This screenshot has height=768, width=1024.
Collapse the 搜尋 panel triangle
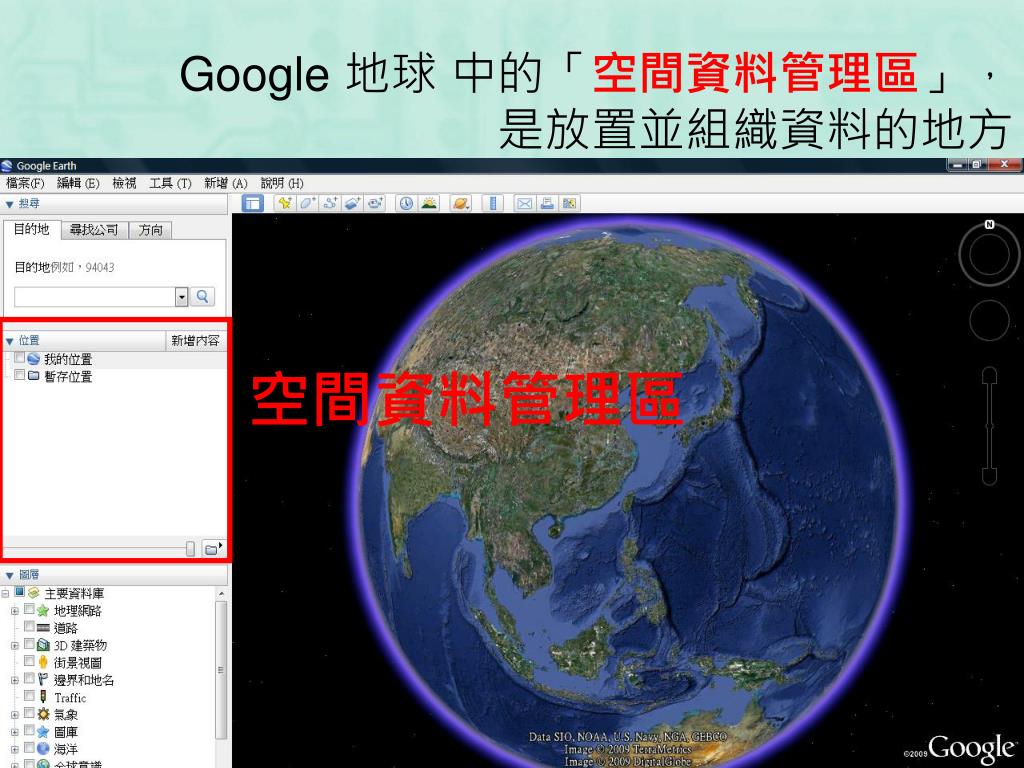[x=9, y=204]
